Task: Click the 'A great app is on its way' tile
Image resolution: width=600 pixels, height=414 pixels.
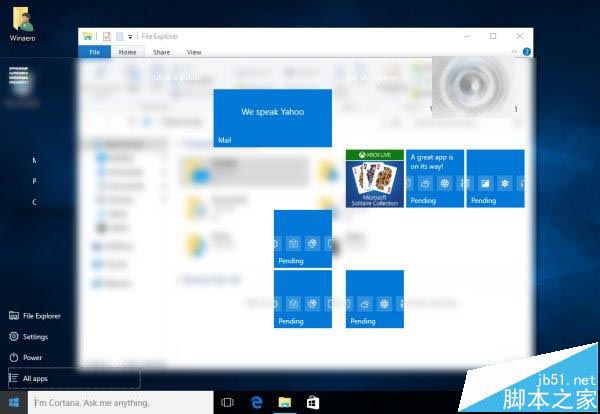Action: tap(435, 179)
